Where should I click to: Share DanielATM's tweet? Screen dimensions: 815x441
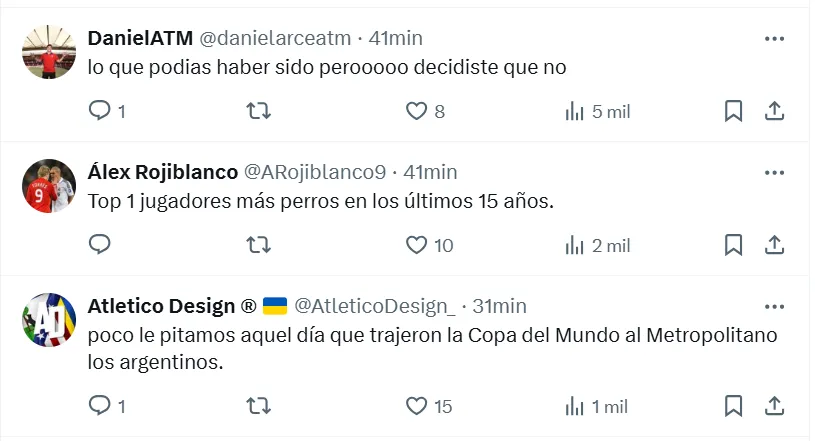pyautogui.click(x=774, y=111)
